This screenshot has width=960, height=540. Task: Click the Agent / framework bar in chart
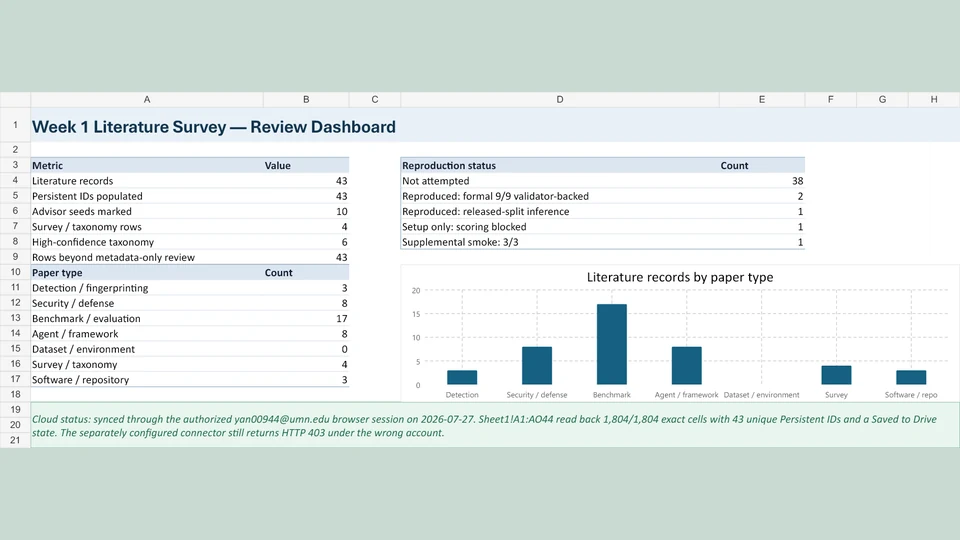[x=686, y=366]
